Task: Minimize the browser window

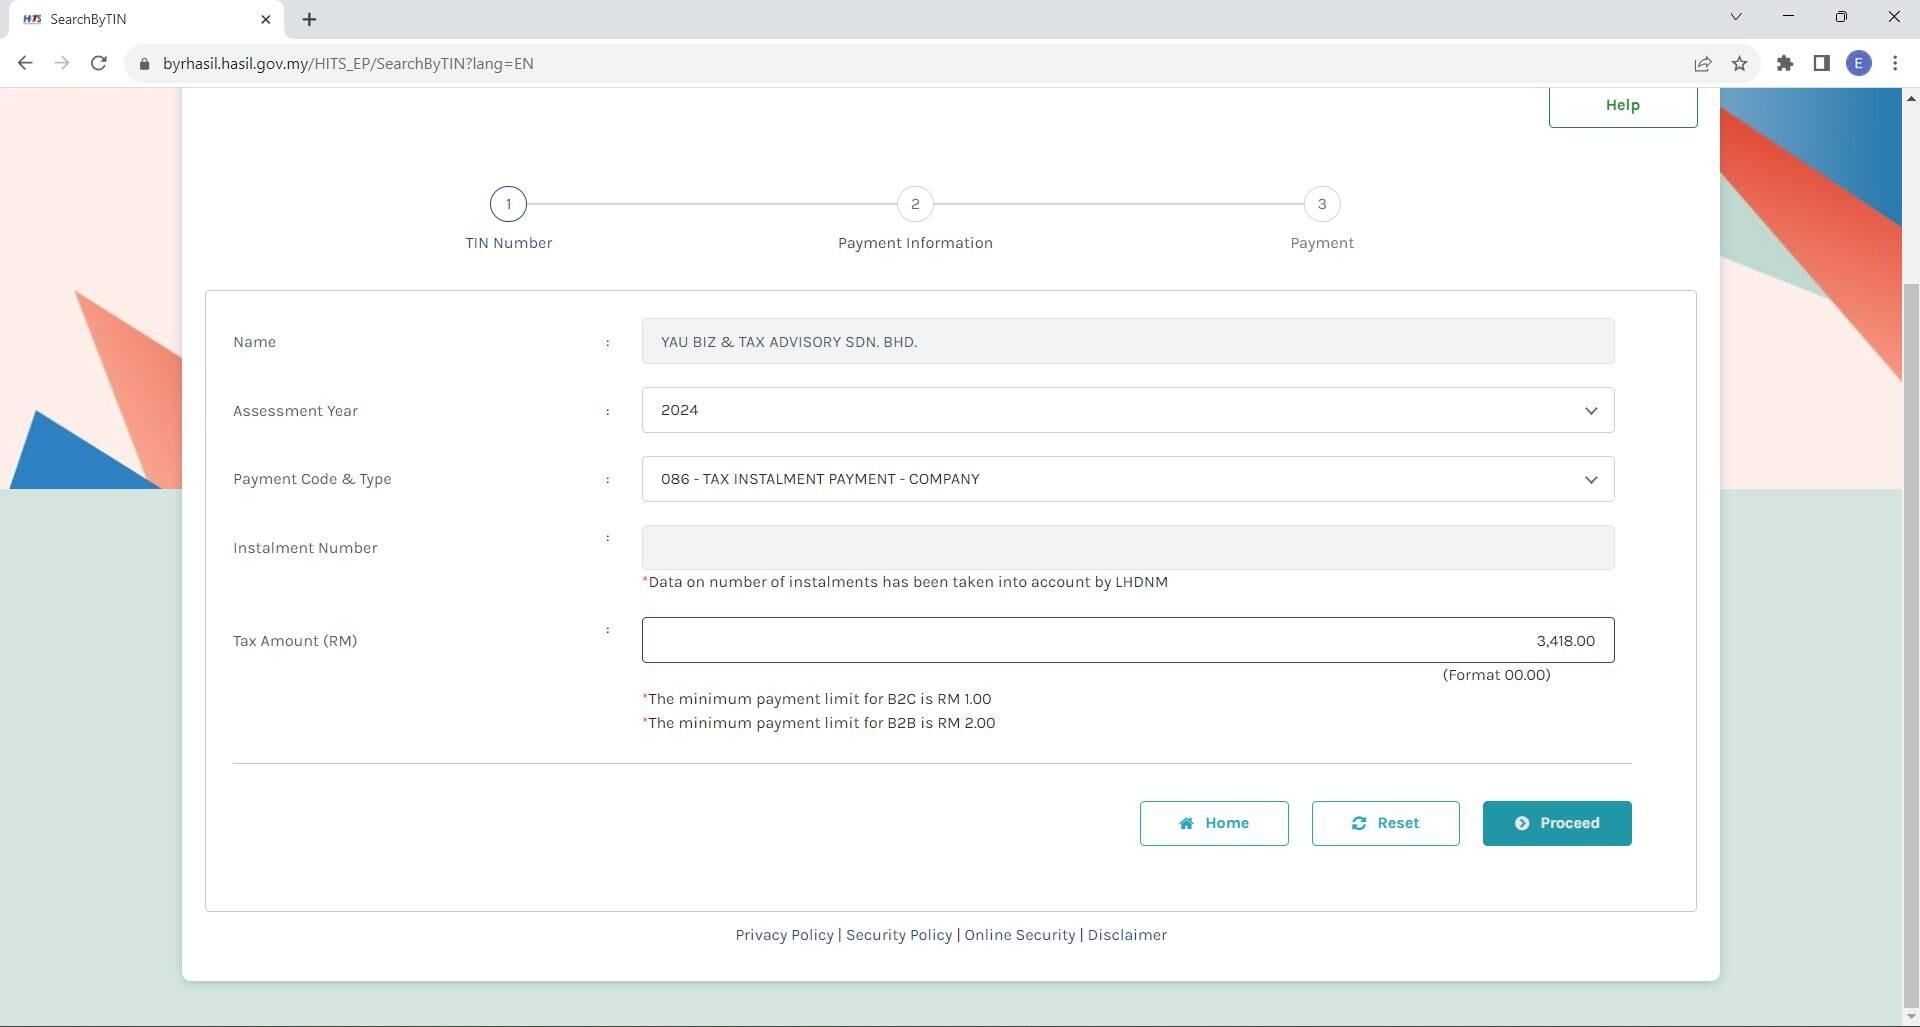Action: [1788, 17]
